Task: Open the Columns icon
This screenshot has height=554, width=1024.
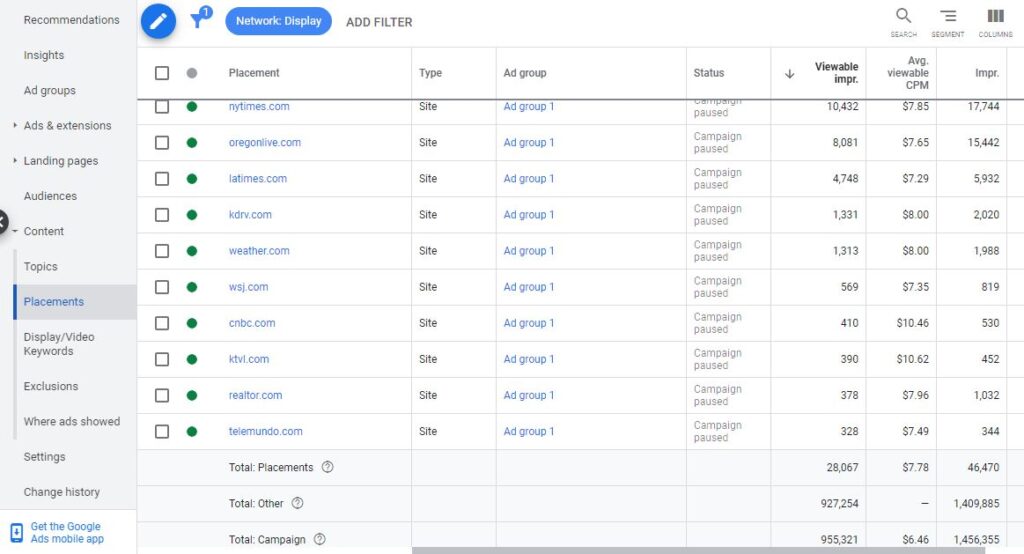Action: coord(995,22)
